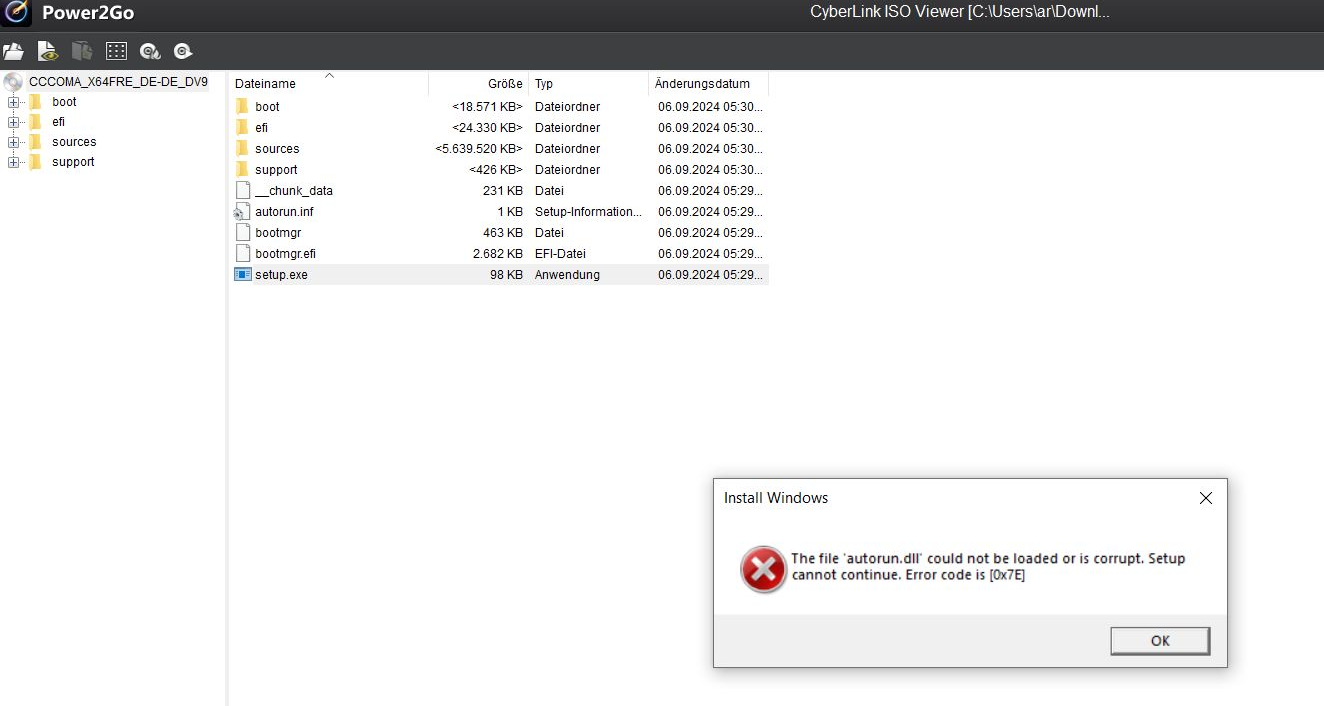
Task: Select the file name autorun.inf
Action: (284, 212)
